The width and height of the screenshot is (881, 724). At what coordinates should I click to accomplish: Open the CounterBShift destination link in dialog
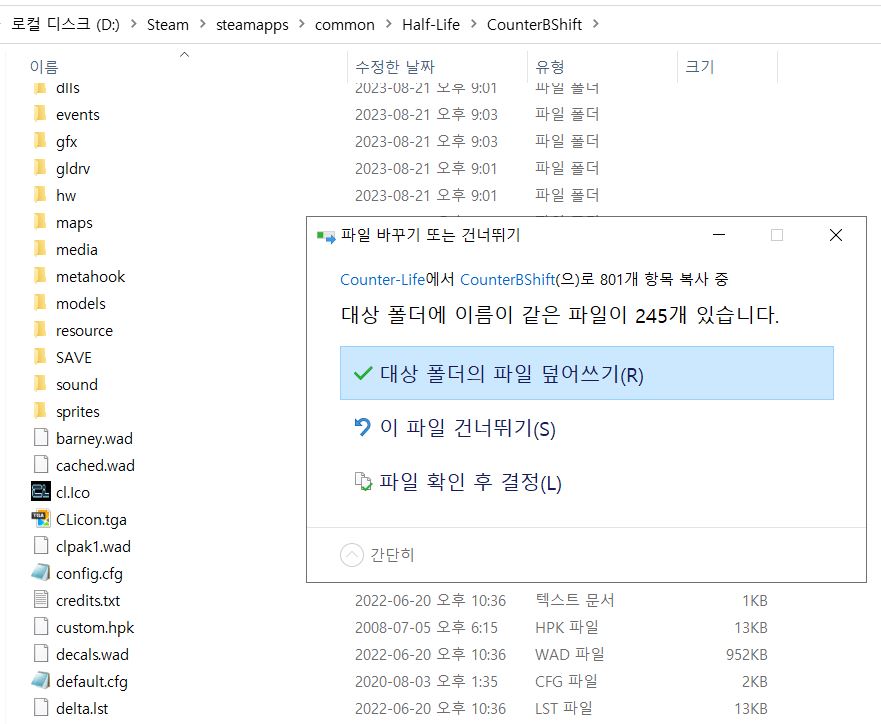click(507, 279)
